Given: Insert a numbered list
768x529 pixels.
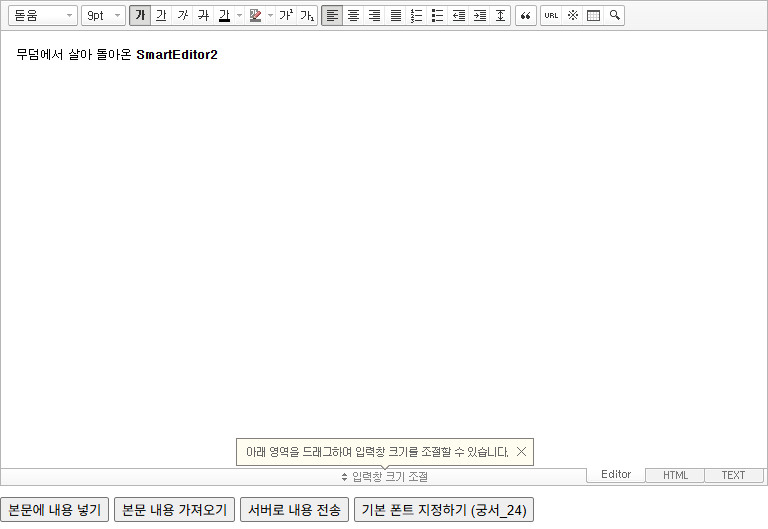Looking at the screenshot, I should tap(416, 16).
